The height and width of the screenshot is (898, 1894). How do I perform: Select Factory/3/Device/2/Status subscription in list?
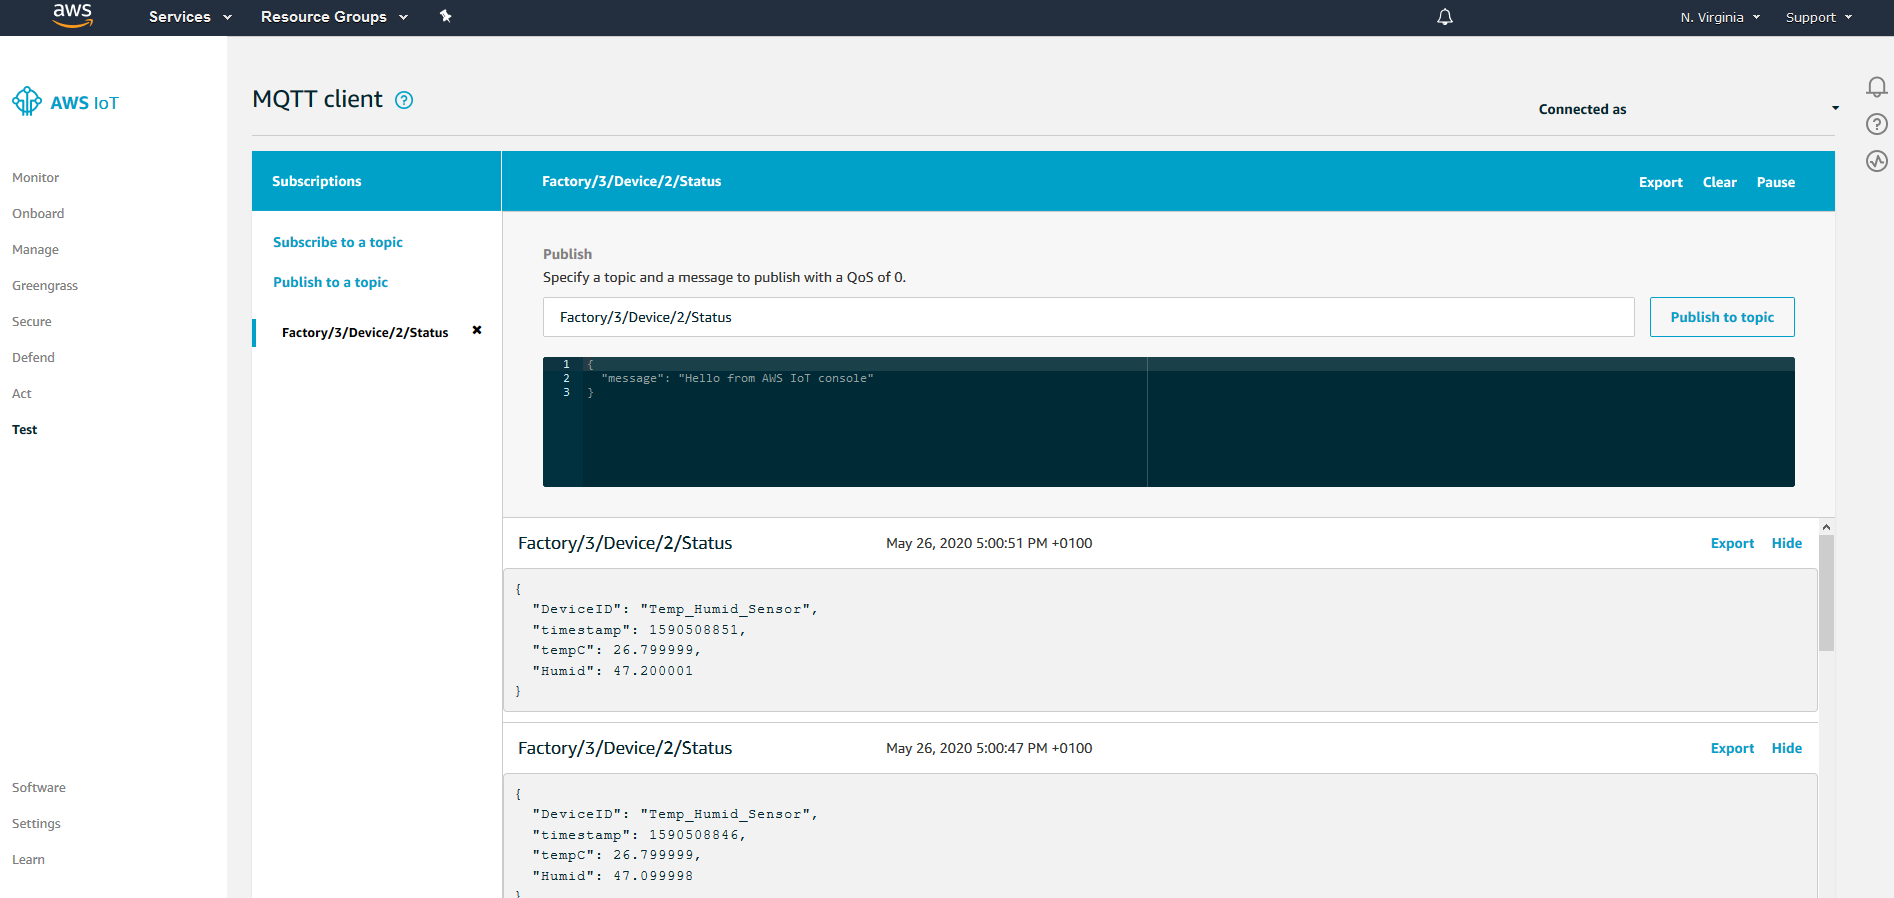tap(365, 333)
